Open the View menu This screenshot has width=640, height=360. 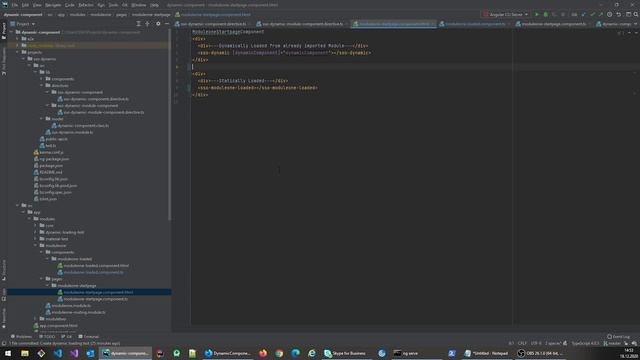(37, 5)
